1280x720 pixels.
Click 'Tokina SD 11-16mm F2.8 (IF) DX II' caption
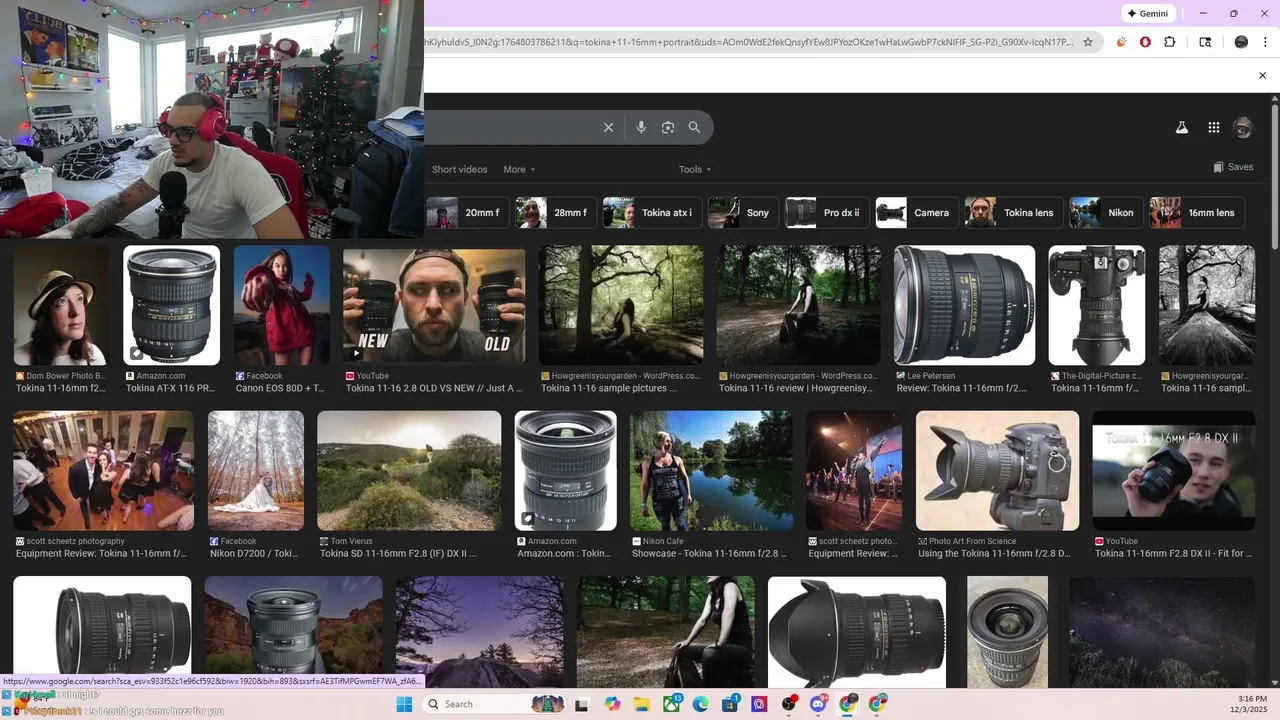pos(398,553)
